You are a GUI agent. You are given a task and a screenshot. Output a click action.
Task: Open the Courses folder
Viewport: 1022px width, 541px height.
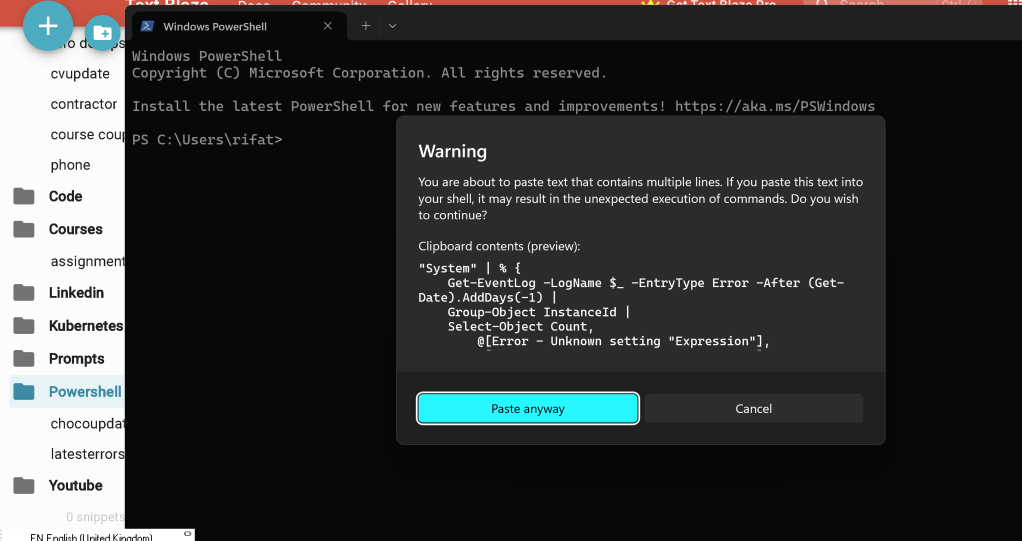tap(76, 229)
